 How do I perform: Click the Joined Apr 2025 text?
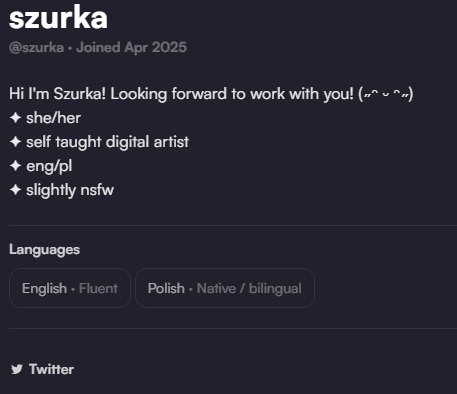click(131, 47)
